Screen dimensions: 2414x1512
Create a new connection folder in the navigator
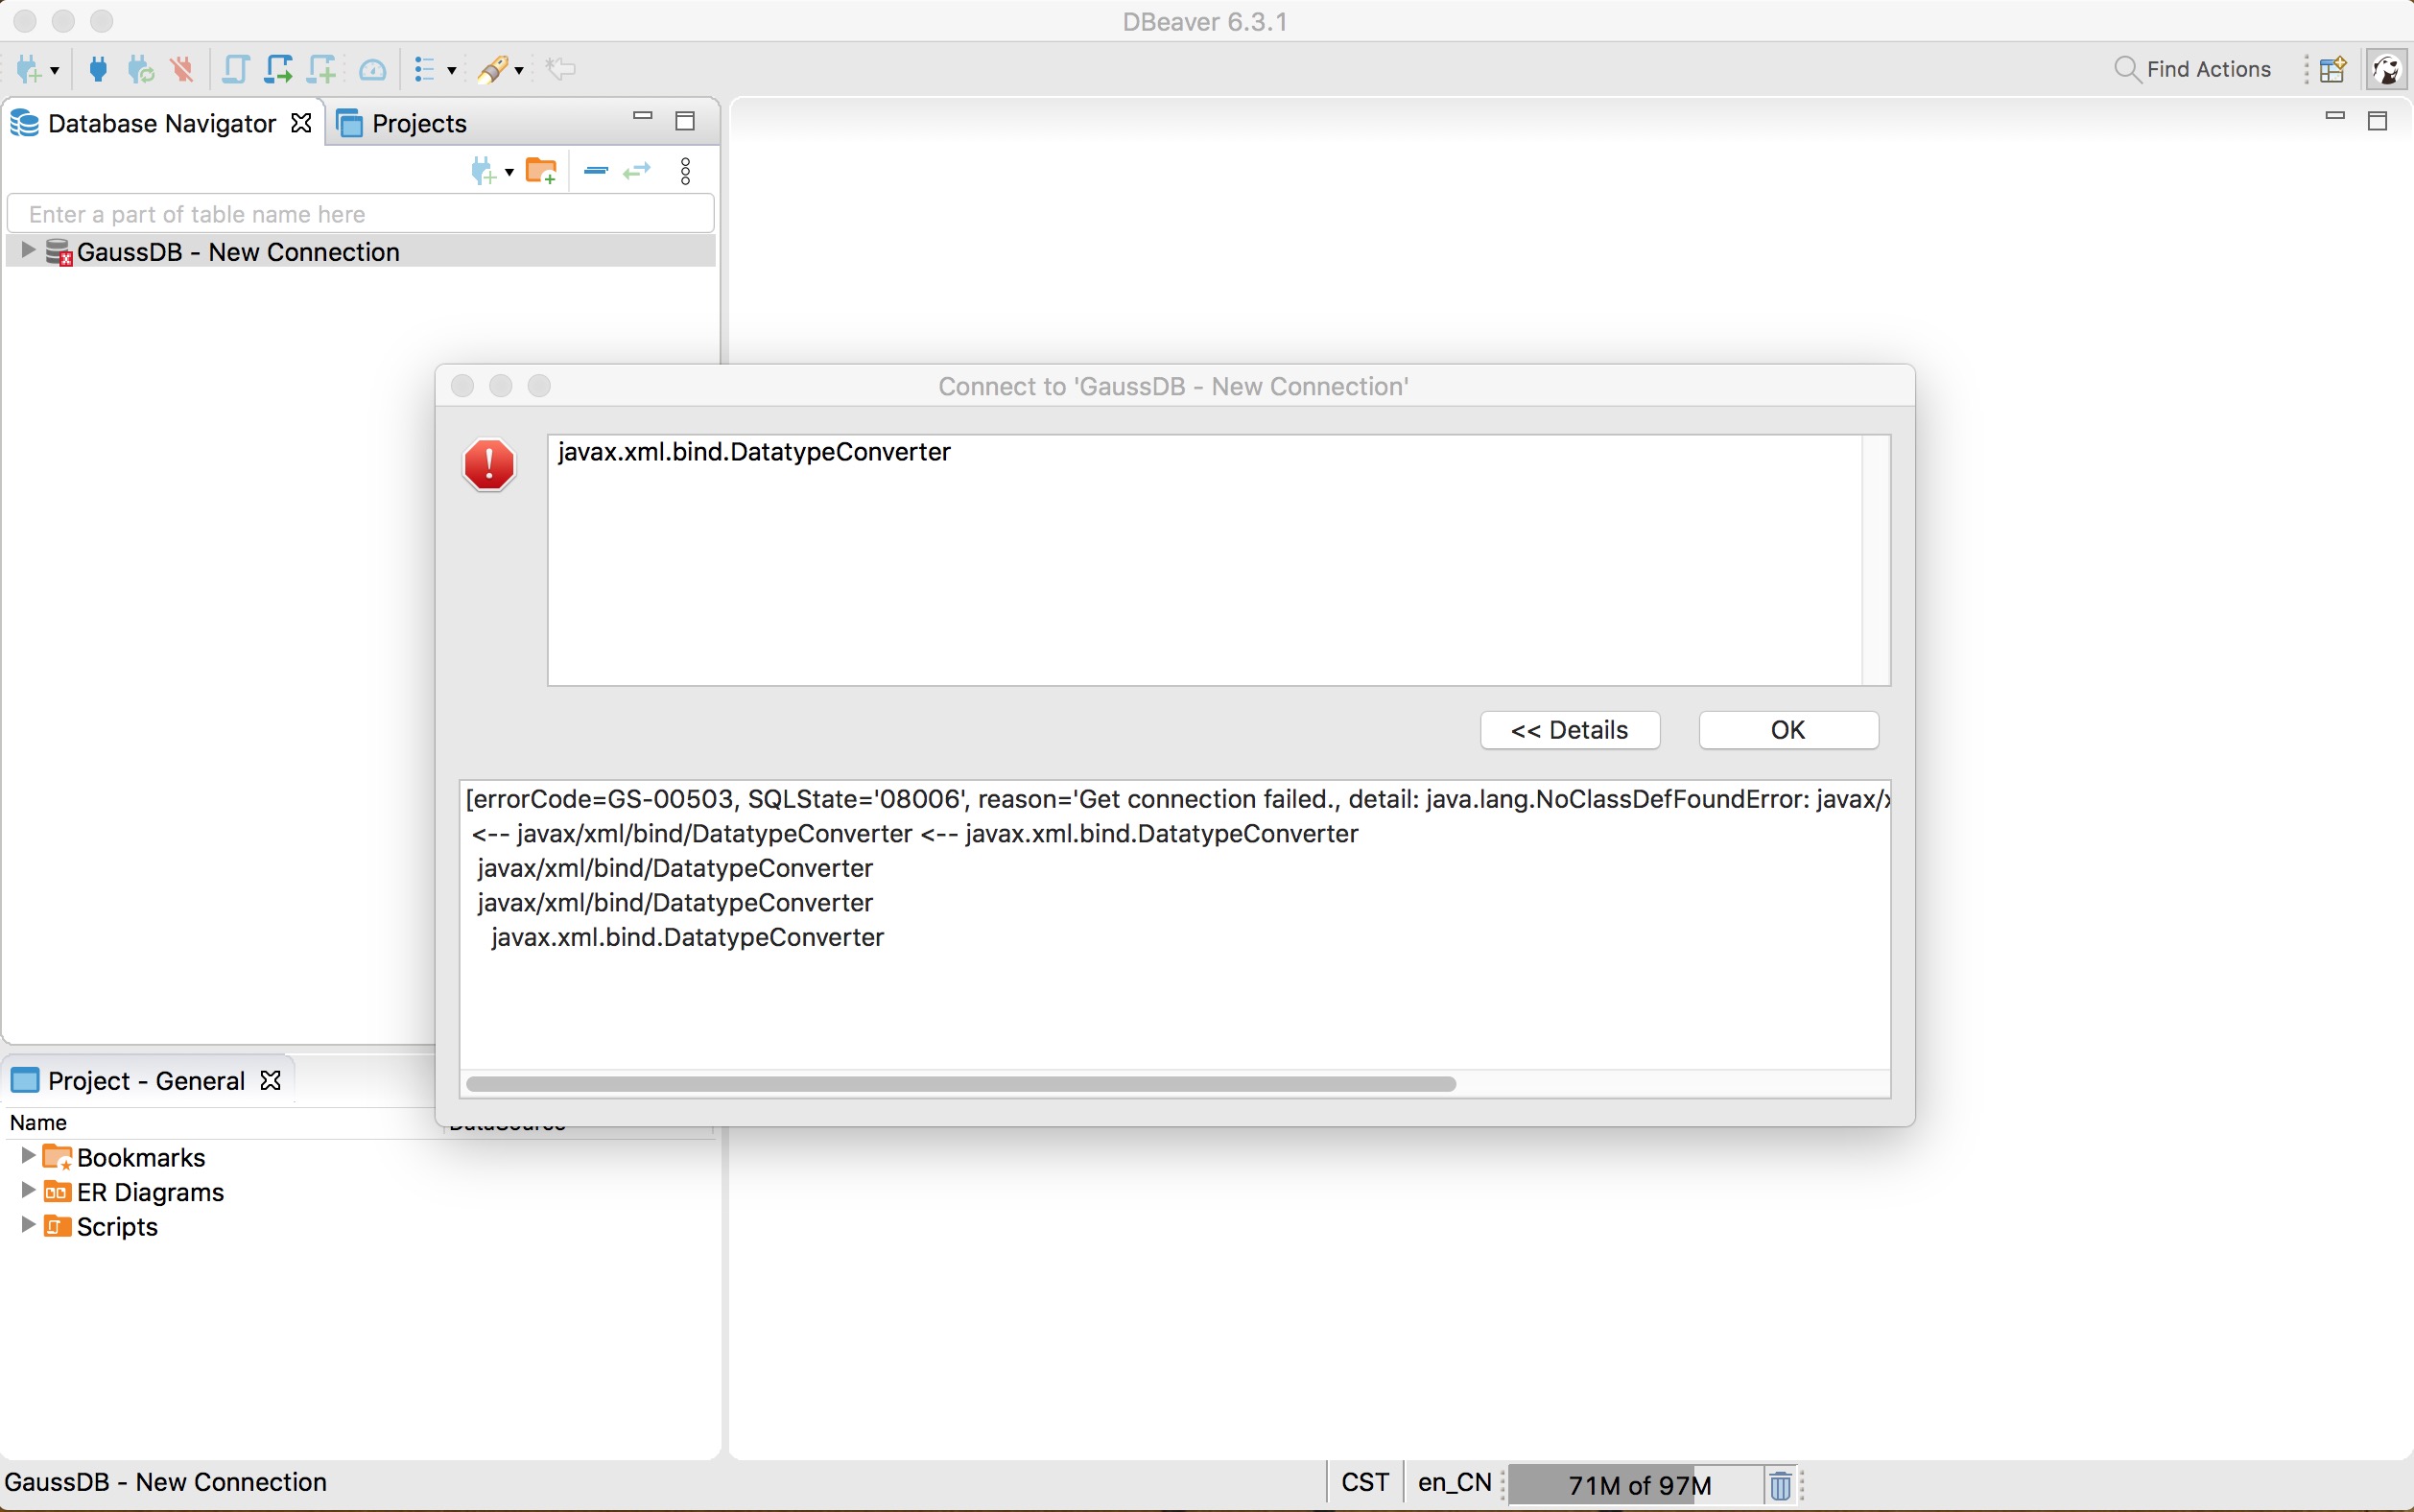point(542,171)
